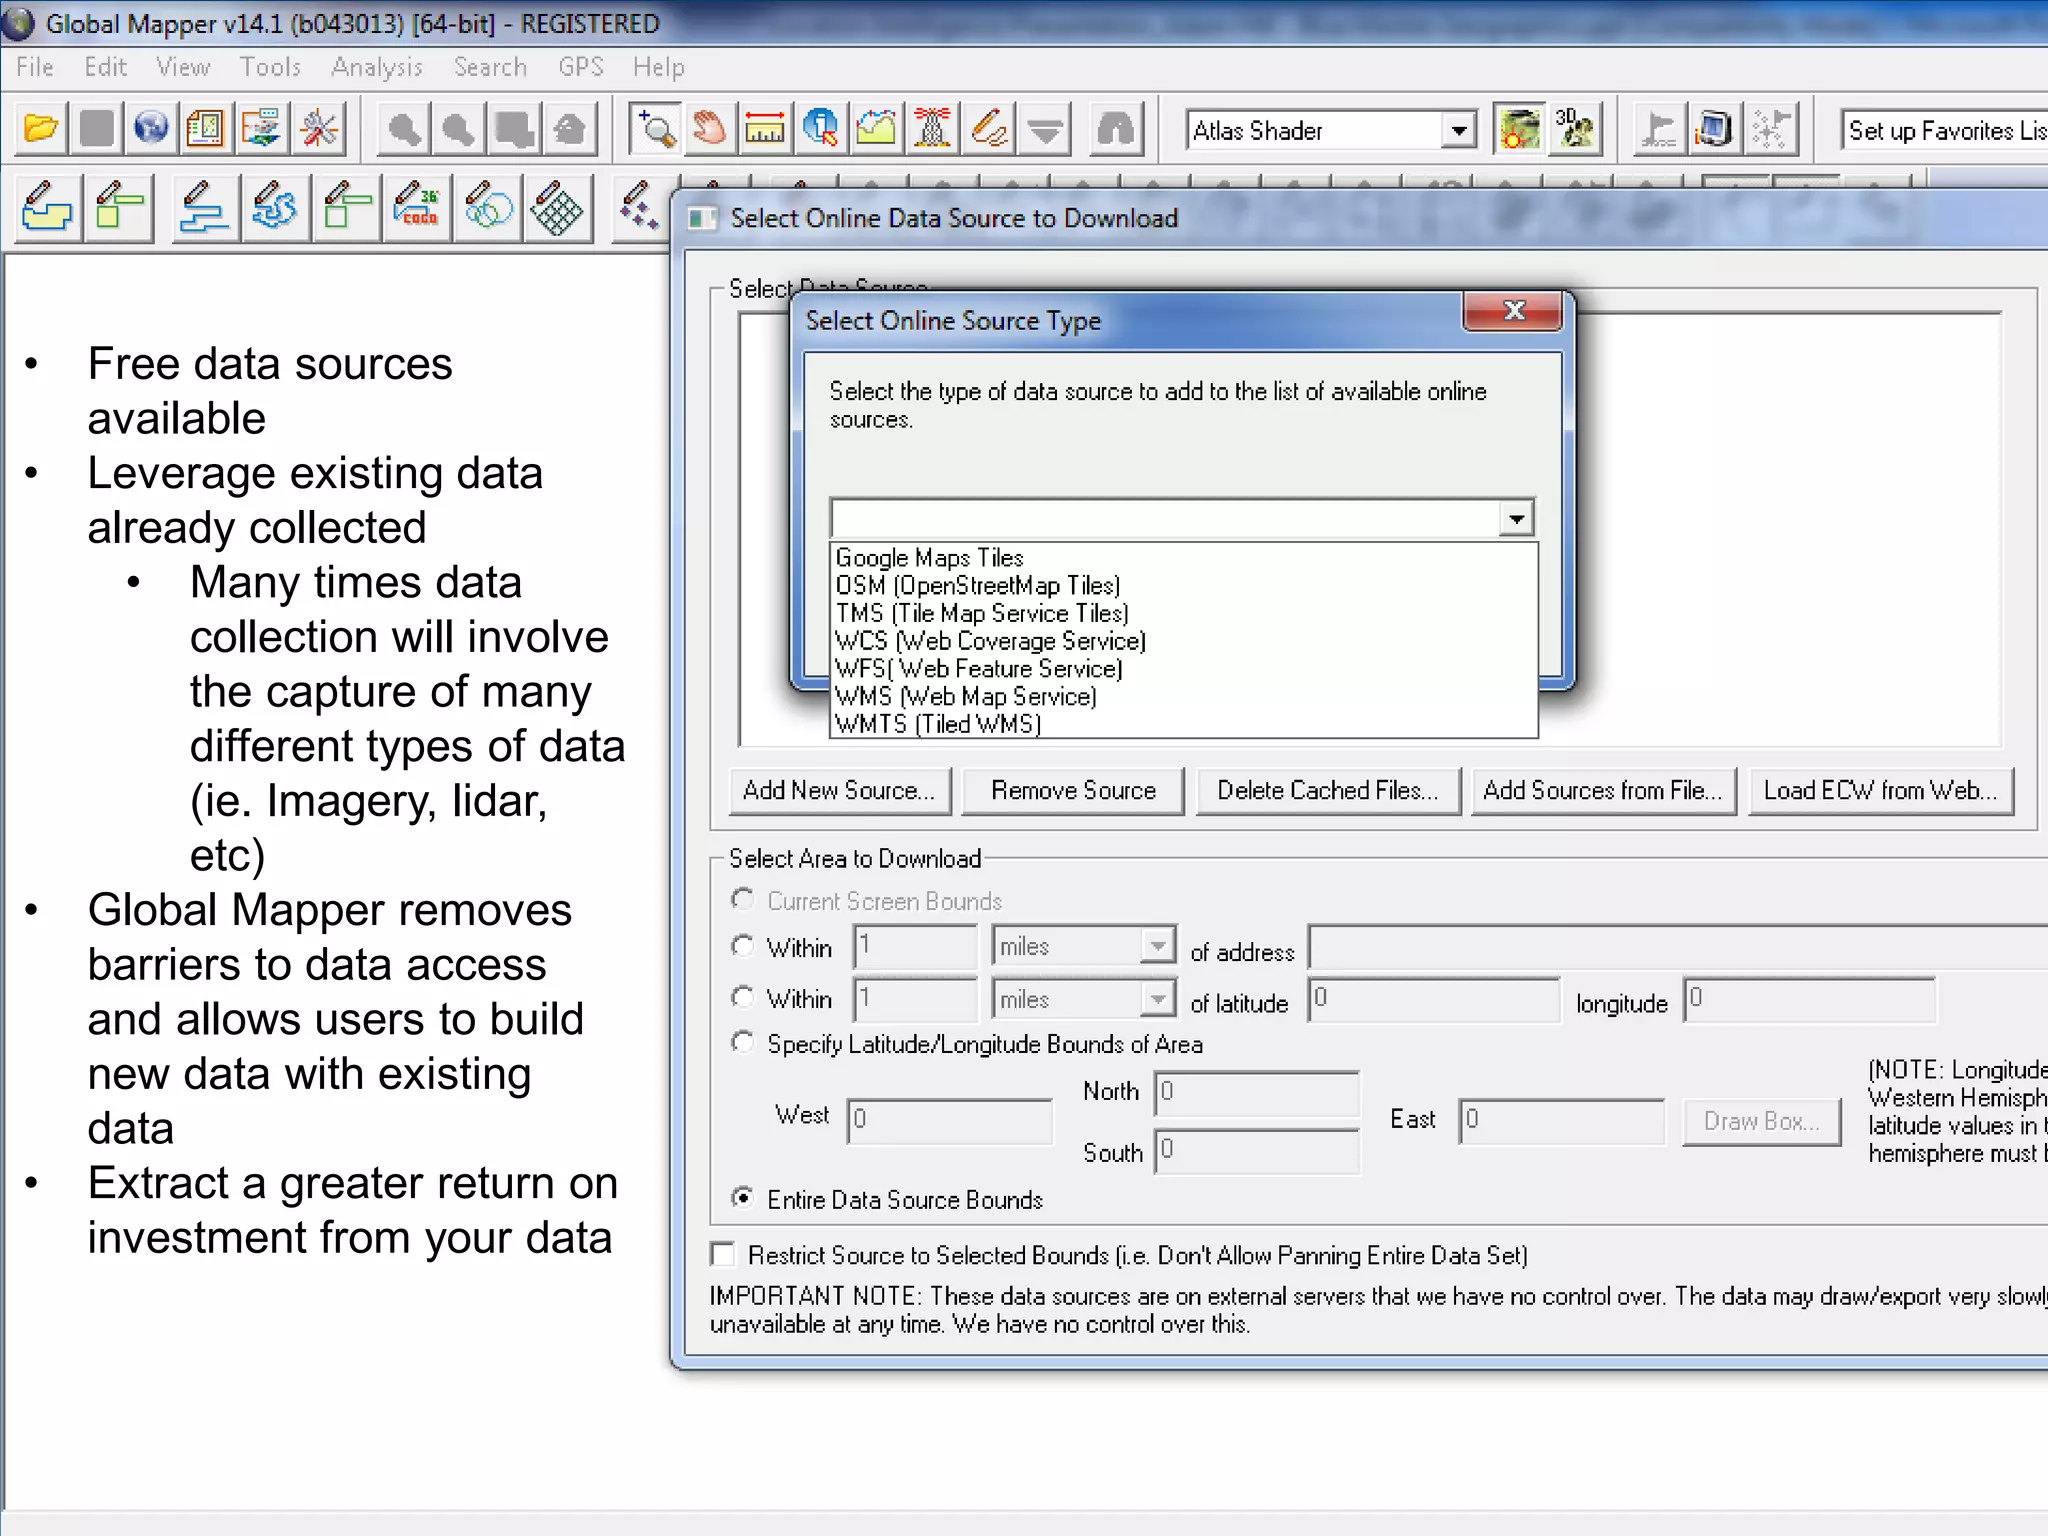
Task: Click the Create Rectangle Area icon
Action: (119, 208)
